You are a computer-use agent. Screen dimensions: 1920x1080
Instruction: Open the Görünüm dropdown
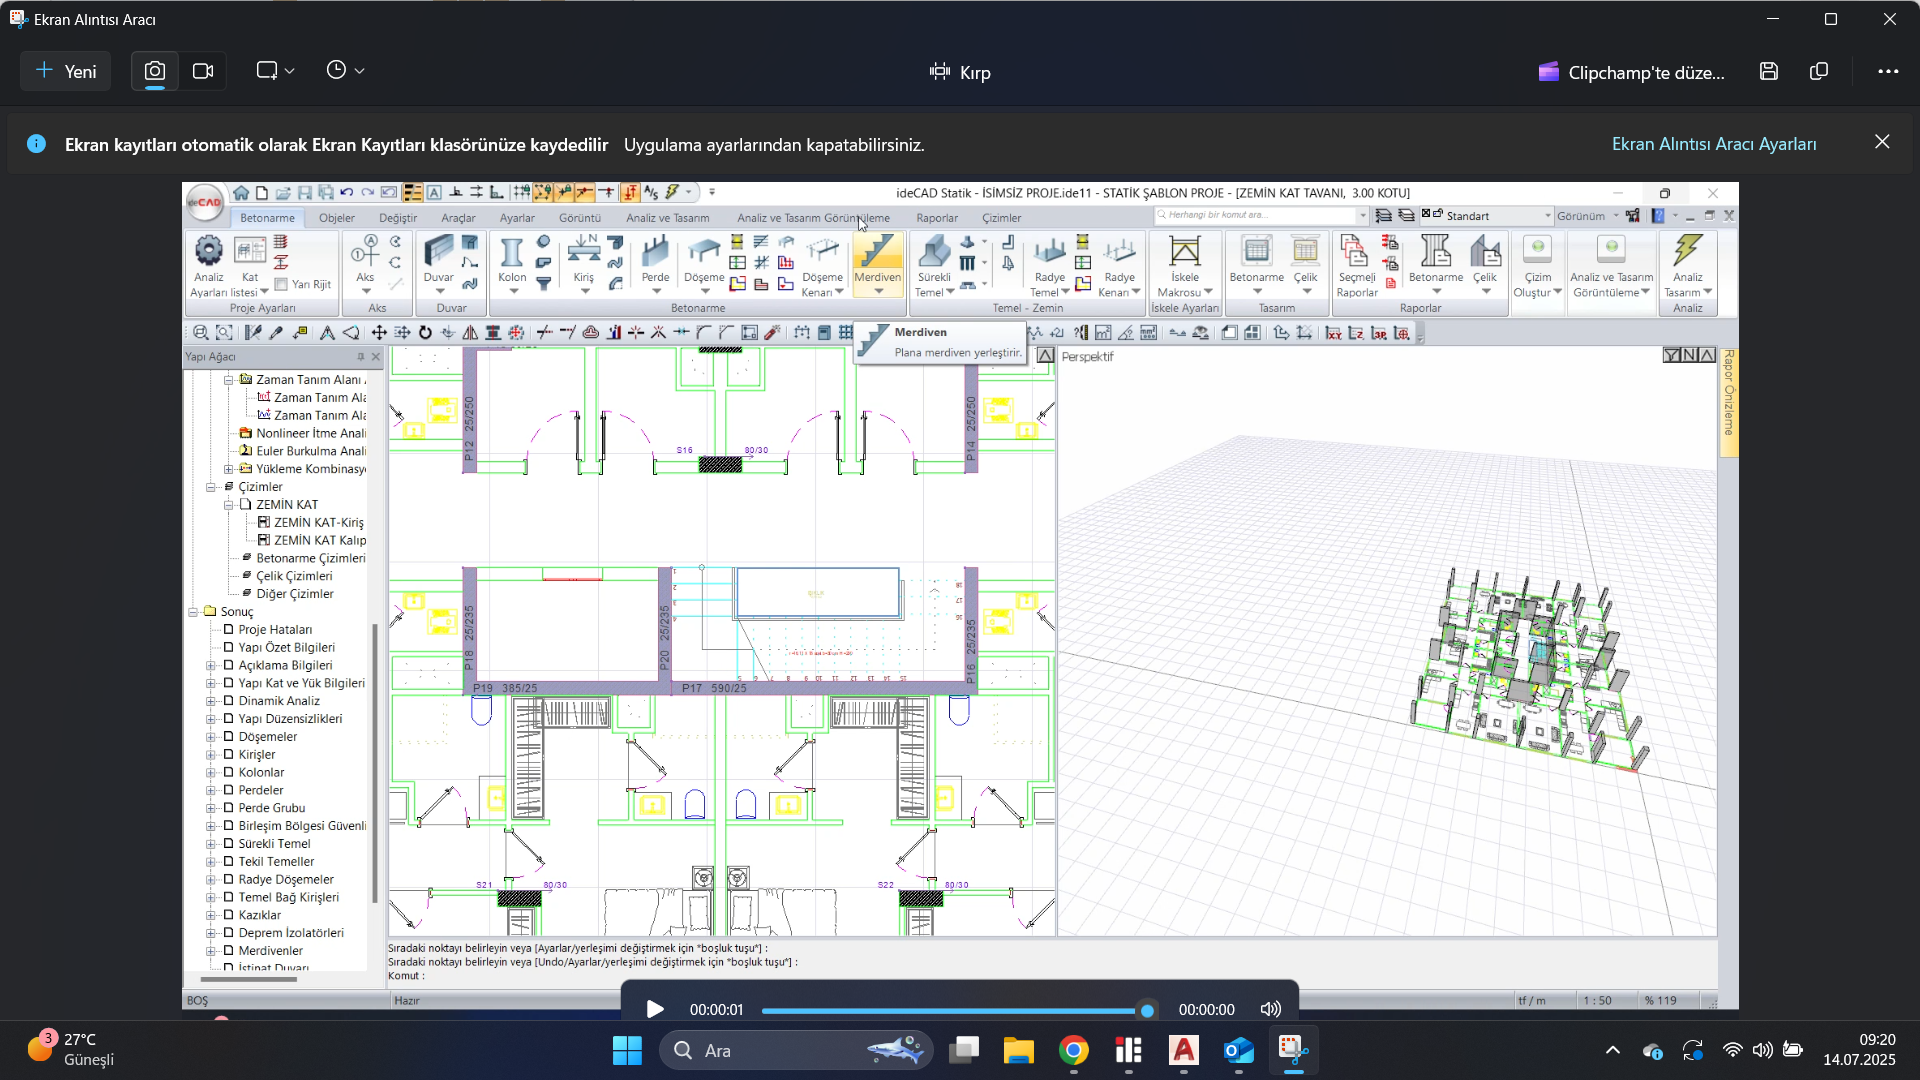(1587, 216)
